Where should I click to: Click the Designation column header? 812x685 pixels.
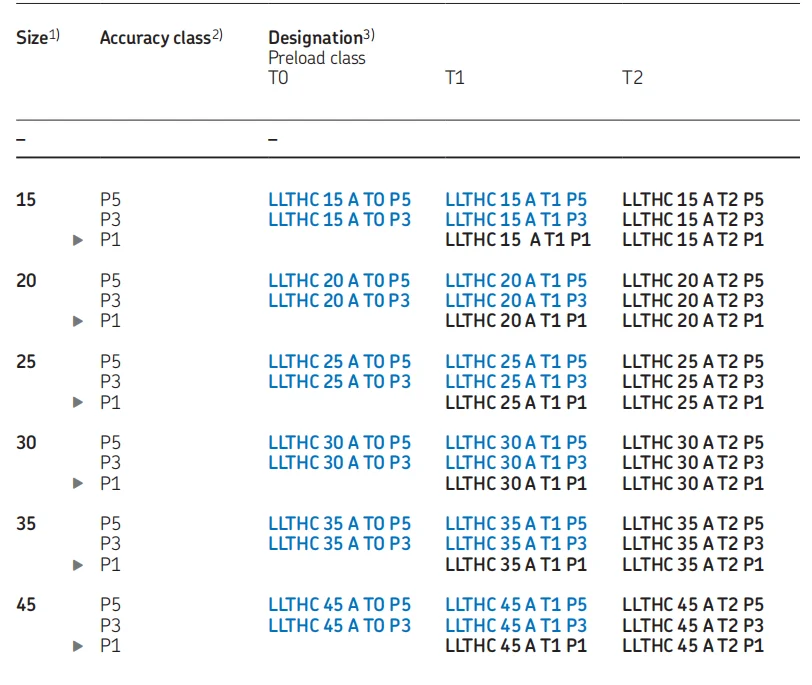coord(320,38)
